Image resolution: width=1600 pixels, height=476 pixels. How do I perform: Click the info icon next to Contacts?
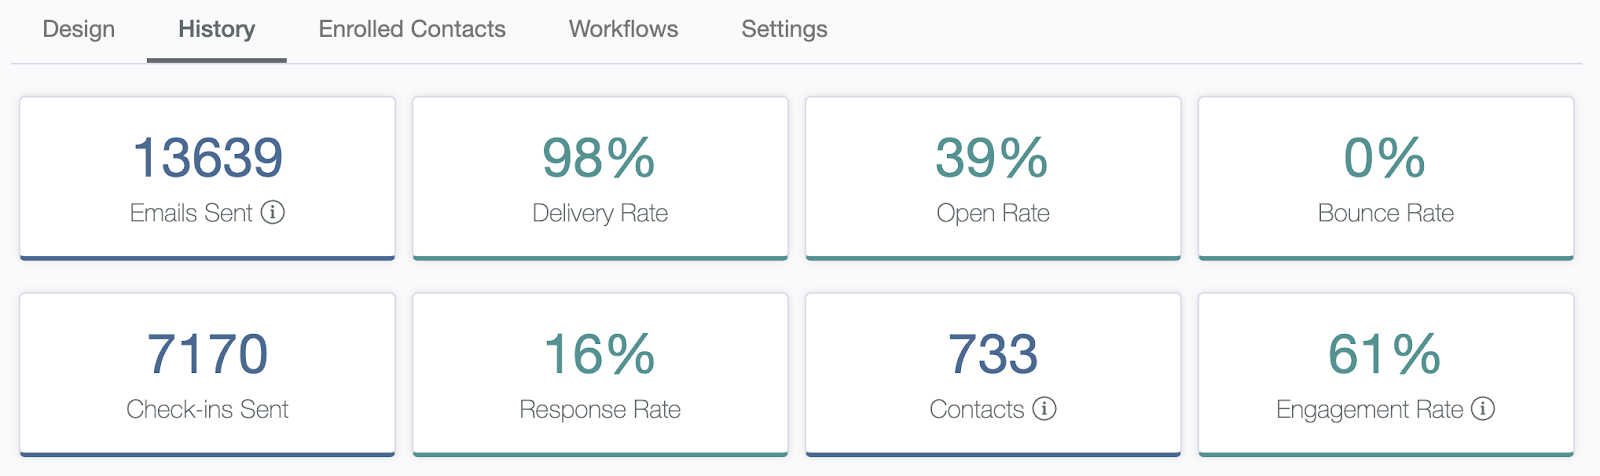[x=1045, y=408]
